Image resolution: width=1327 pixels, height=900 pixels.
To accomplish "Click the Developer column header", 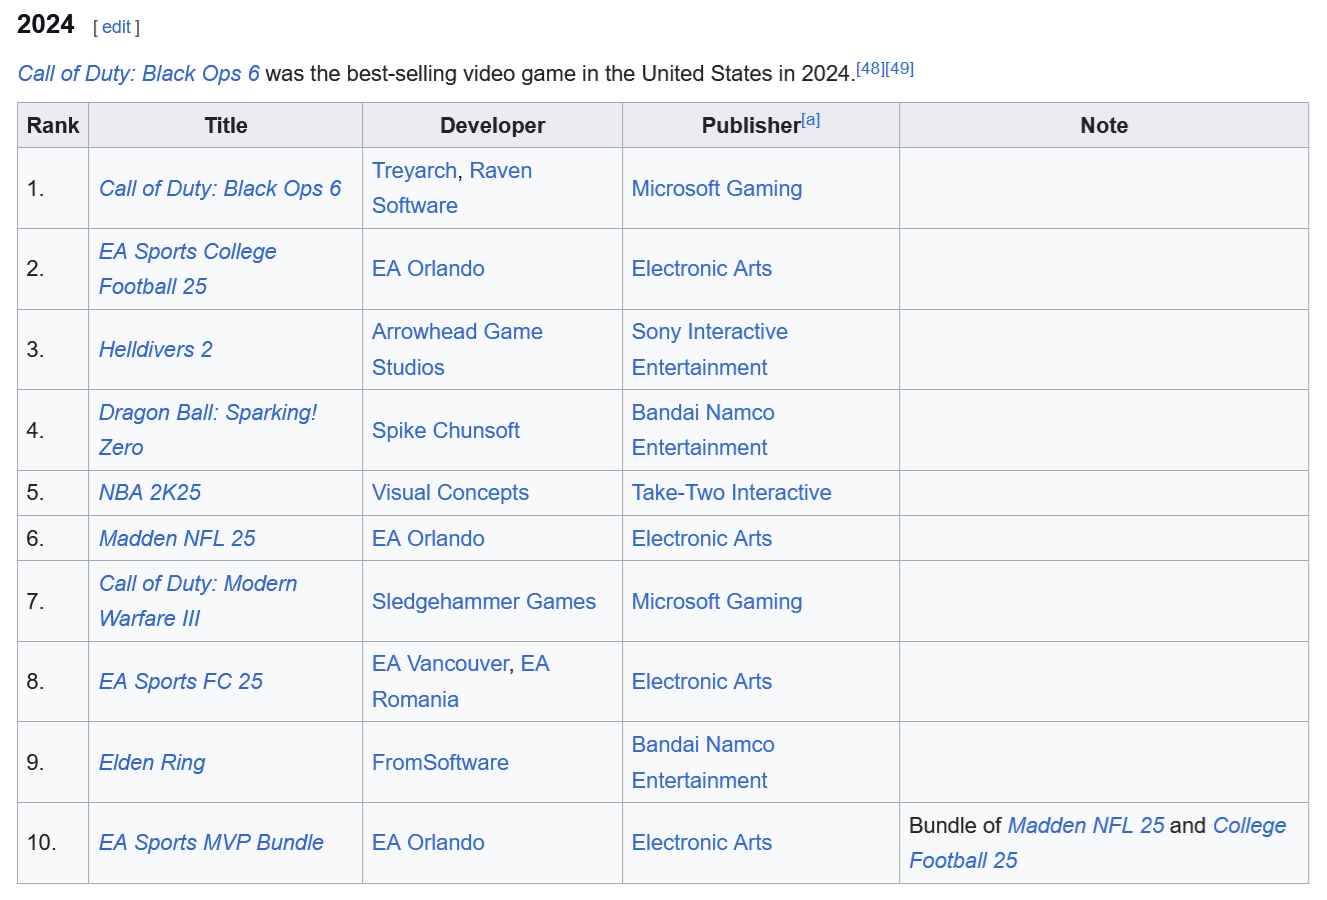I will [x=493, y=126].
